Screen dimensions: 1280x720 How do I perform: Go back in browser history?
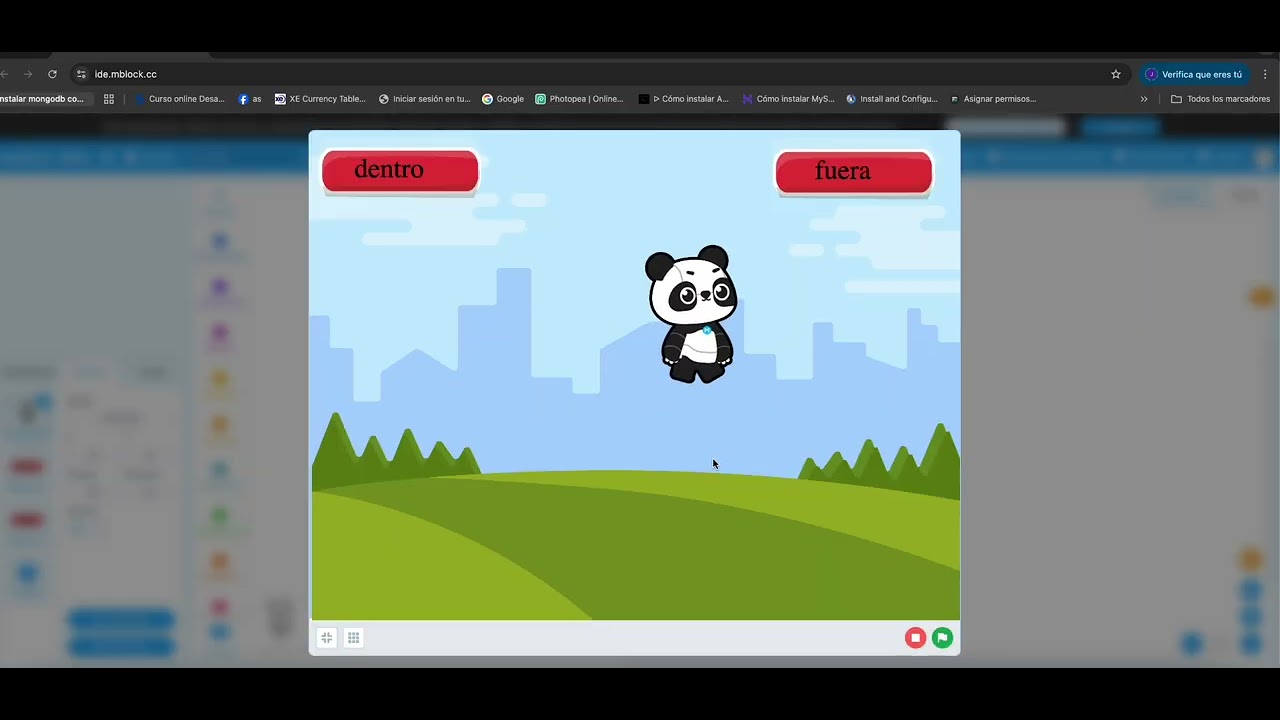(4, 74)
